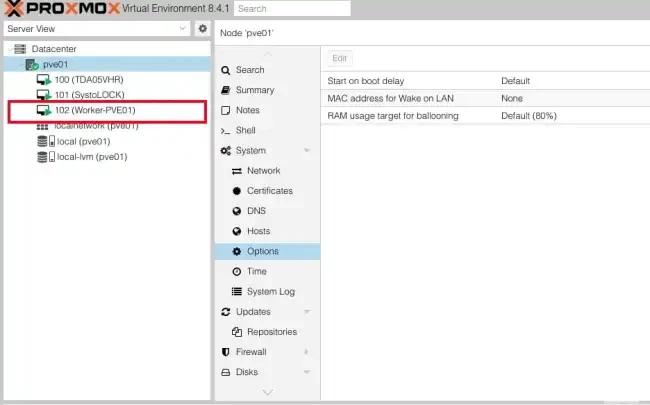Click the VM icon for 100 (TDA05VHR)
This screenshot has height=405, width=650.
44,80
